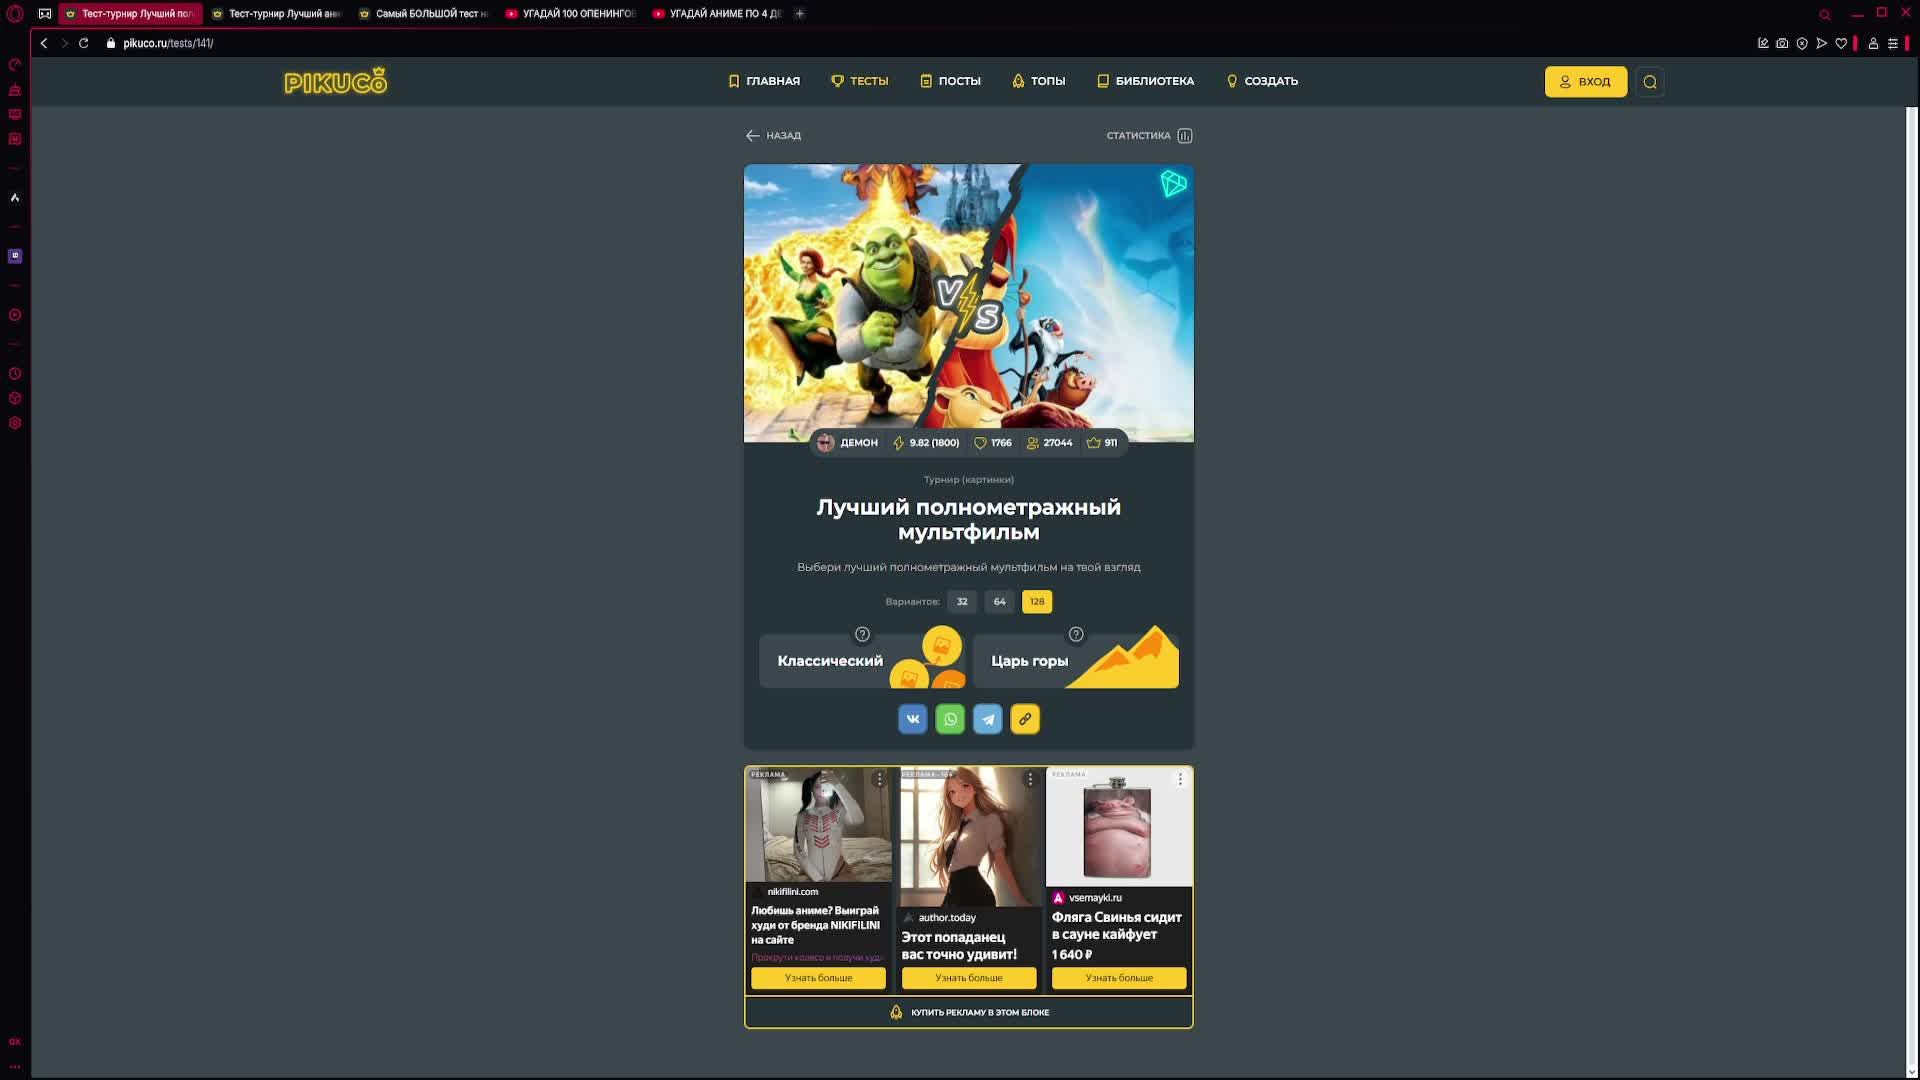Image resolution: width=1920 pixels, height=1080 pixels.
Task: Select 32 variants option
Action: coord(962,601)
